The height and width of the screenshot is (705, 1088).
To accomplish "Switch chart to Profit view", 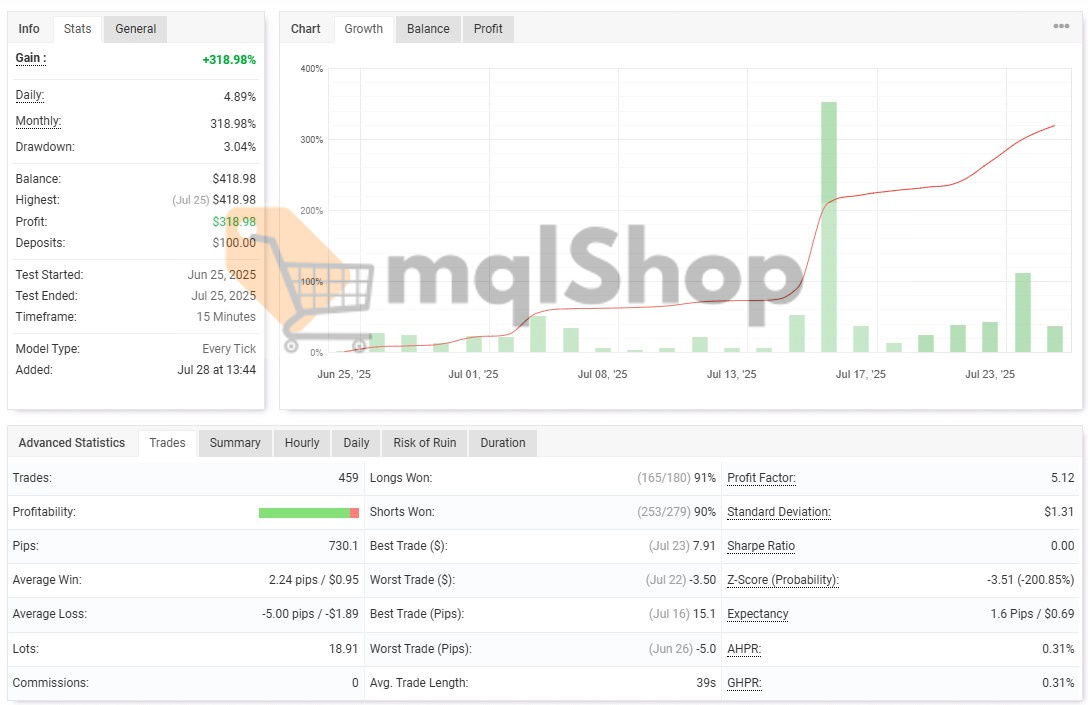I will (x=488, y=29).
